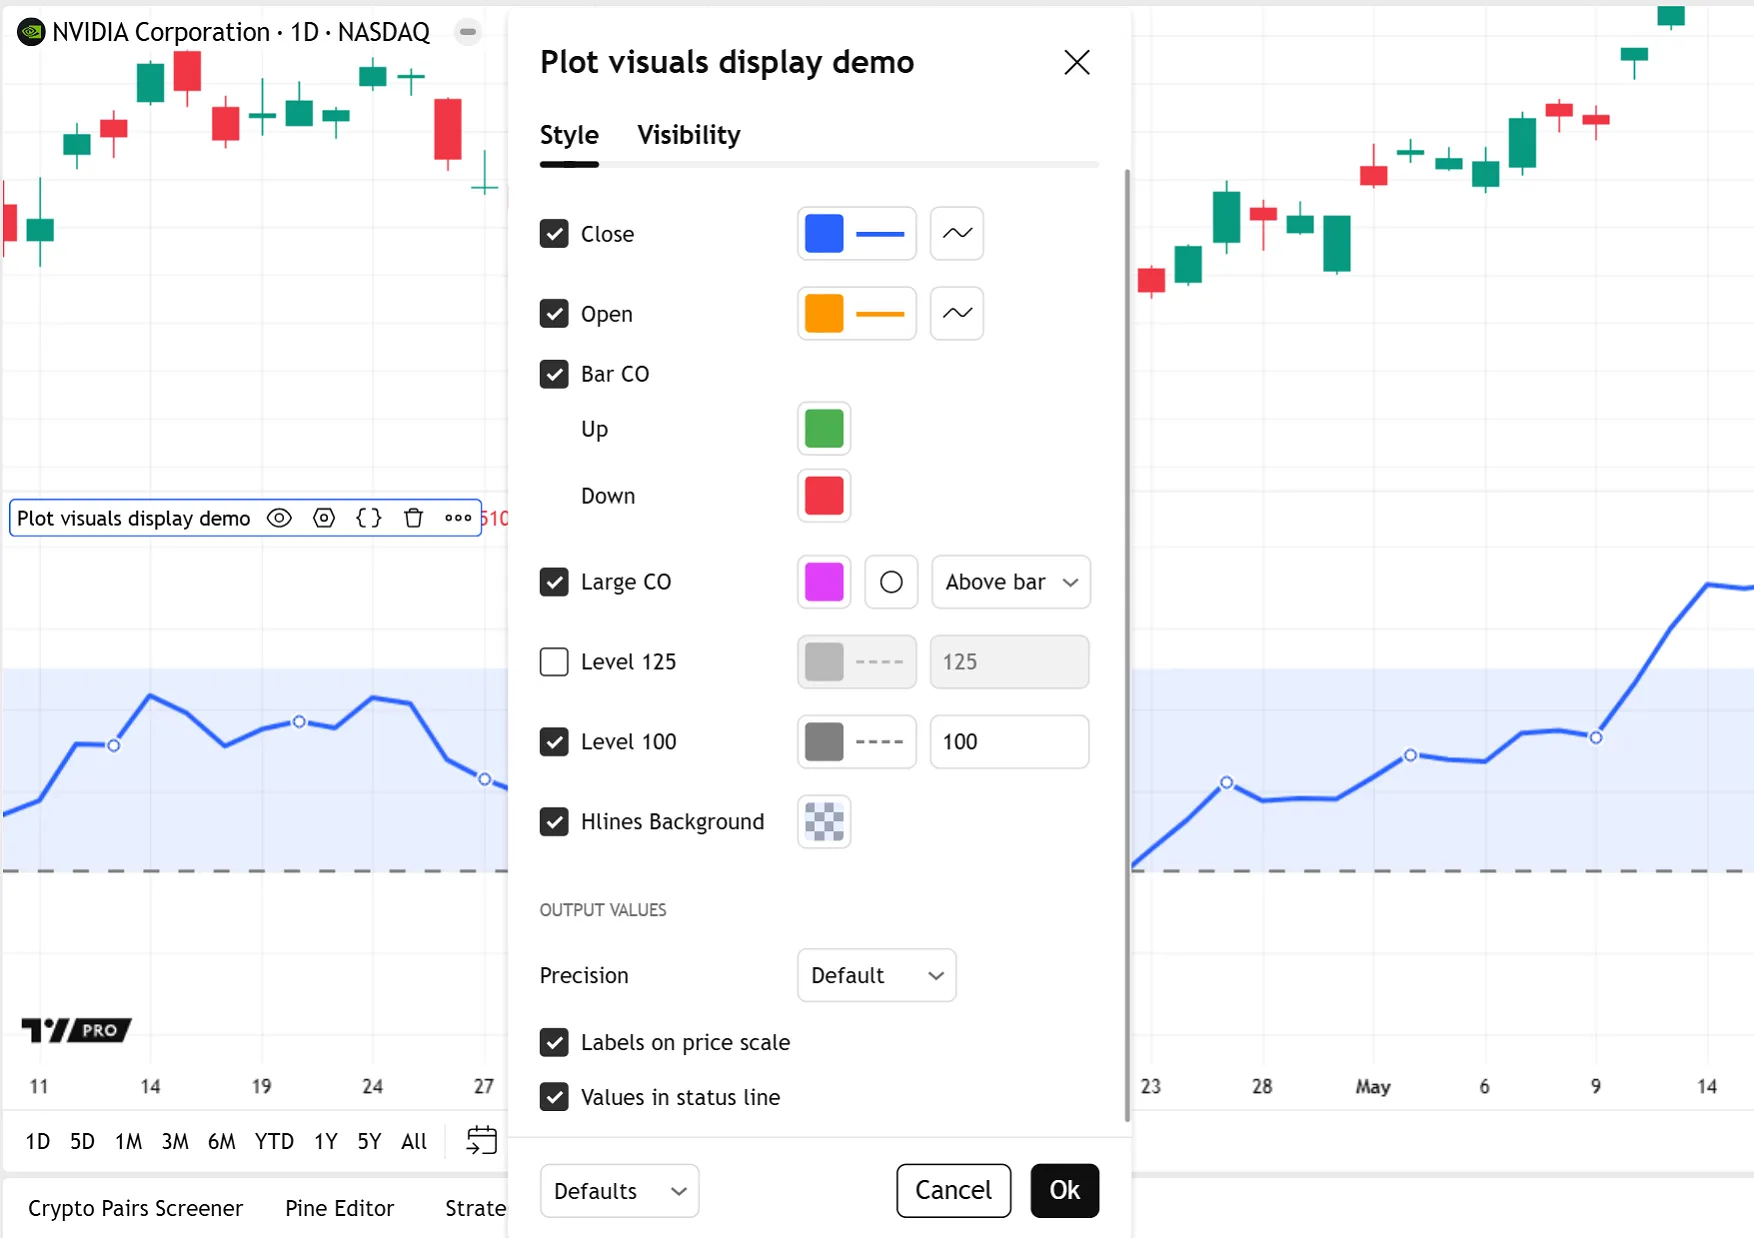This screenshot has height=1238, width=1754.
Task: Switch to the Visibility tab
Action: [688, 135]
